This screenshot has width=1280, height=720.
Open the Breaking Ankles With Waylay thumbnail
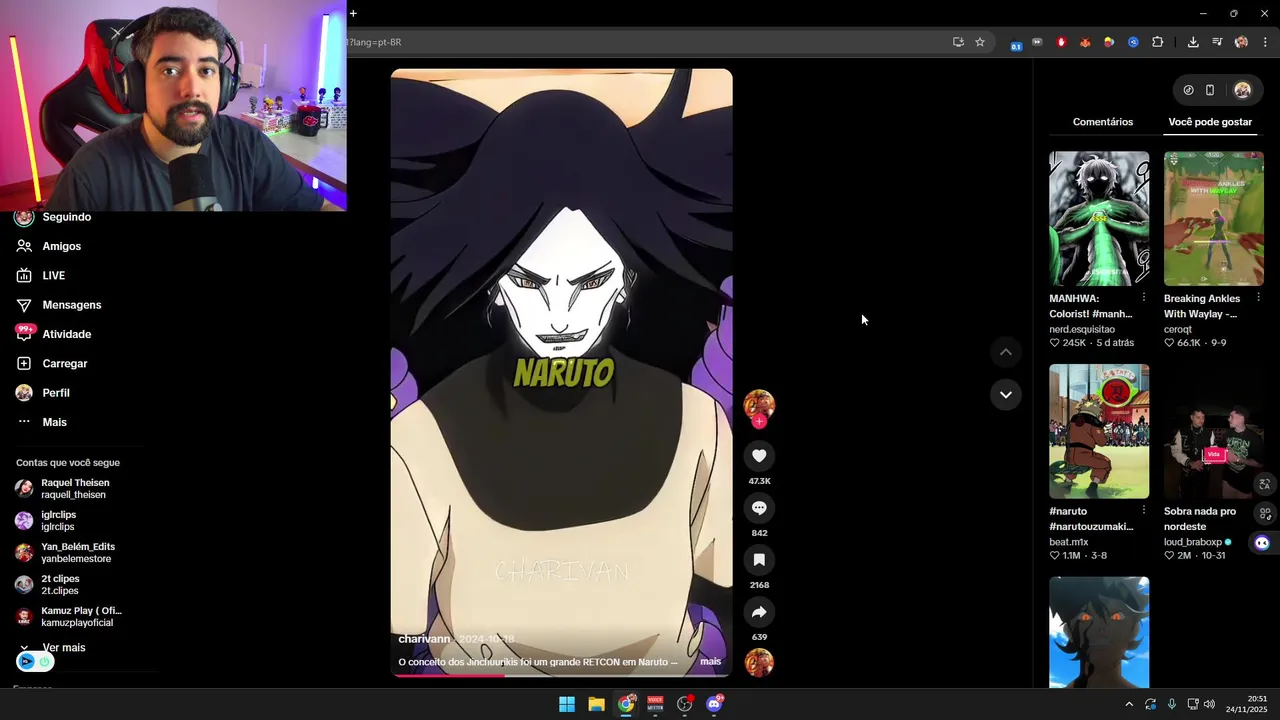[x=1214, y=219]
